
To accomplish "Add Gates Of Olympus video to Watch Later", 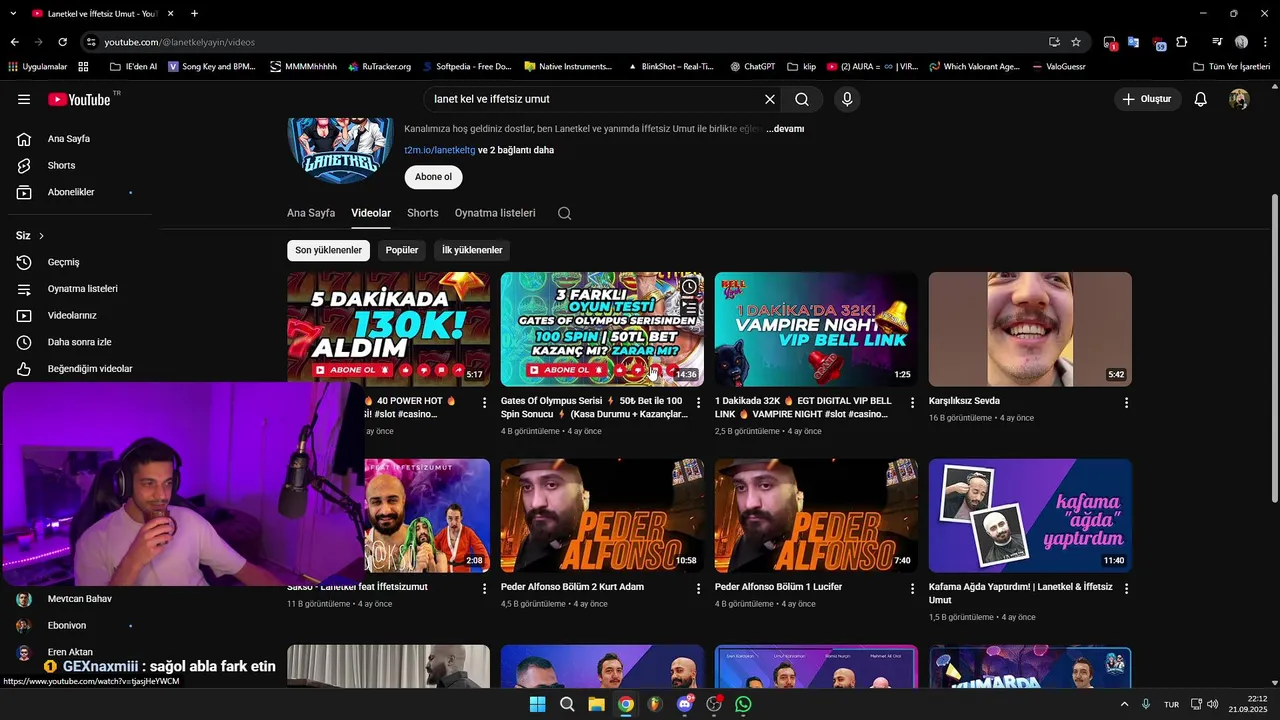I will coord(689,287).
